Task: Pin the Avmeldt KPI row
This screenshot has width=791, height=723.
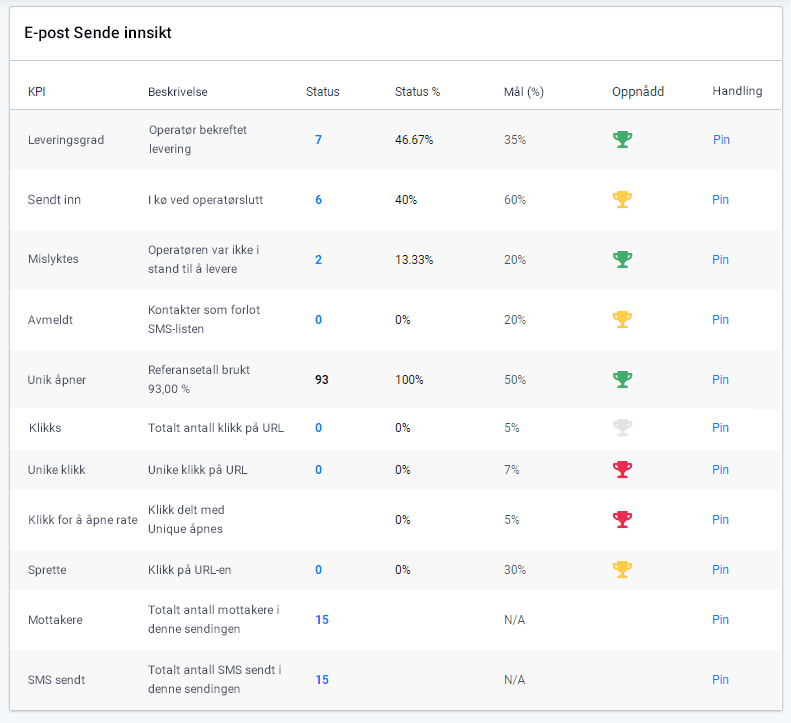Action: pyautogui.click(x=721, y=320)
